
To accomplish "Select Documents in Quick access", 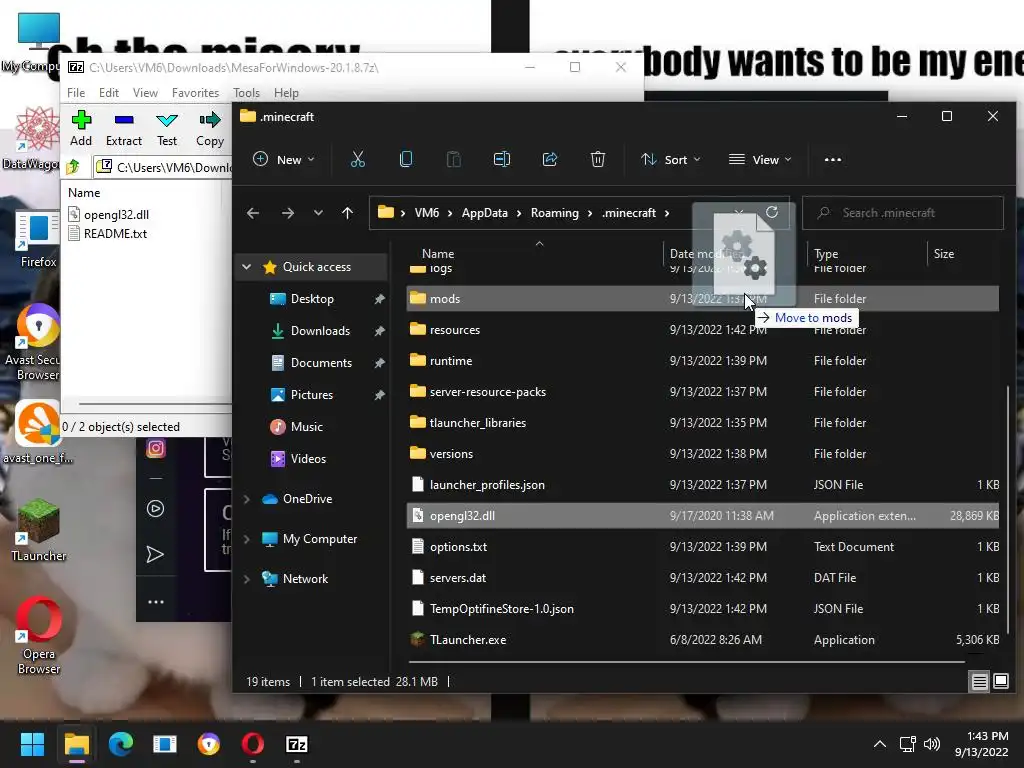I will coord(321,362).
